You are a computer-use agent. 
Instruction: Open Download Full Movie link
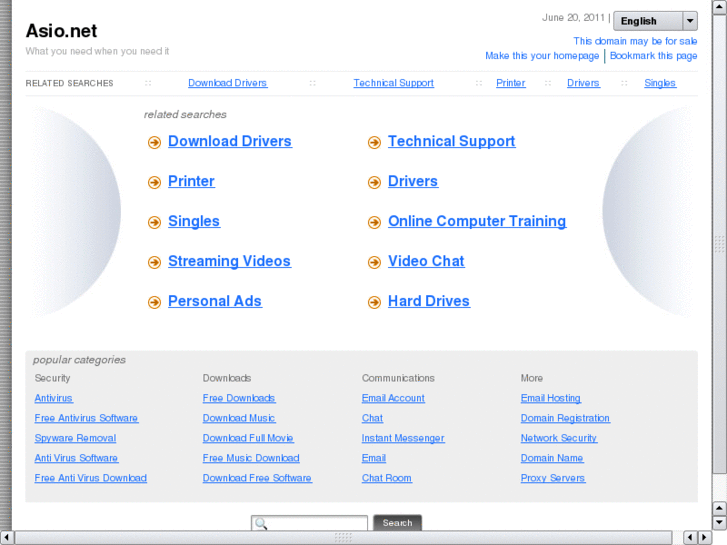tap(248, 438)
